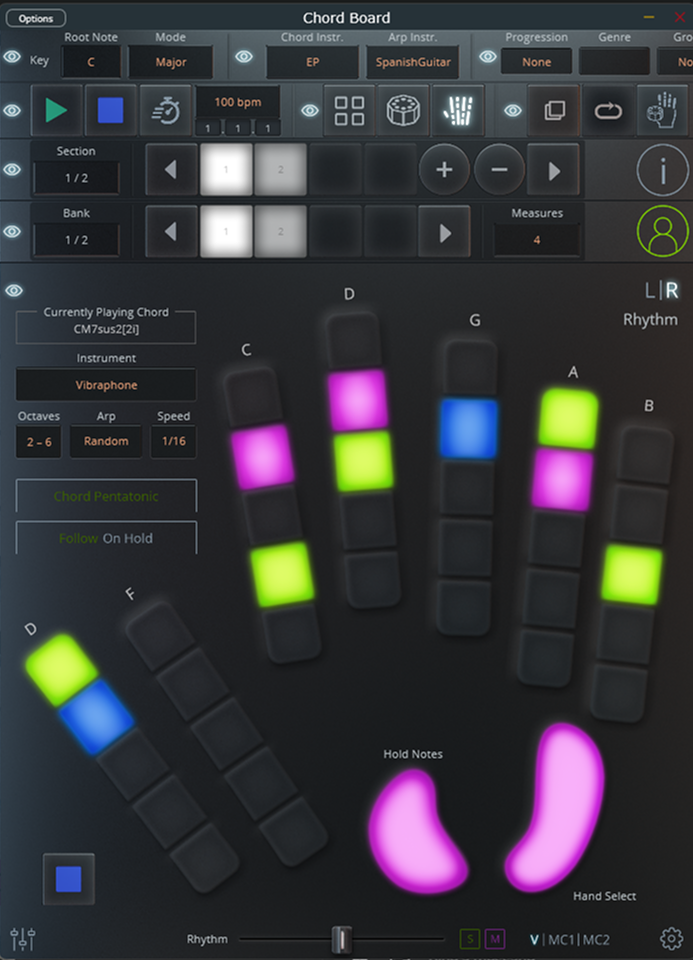Toggle the Section row eye visibility
Viewport: 693px width, 960px height.
pyautogui.click(x=12, y=170)
